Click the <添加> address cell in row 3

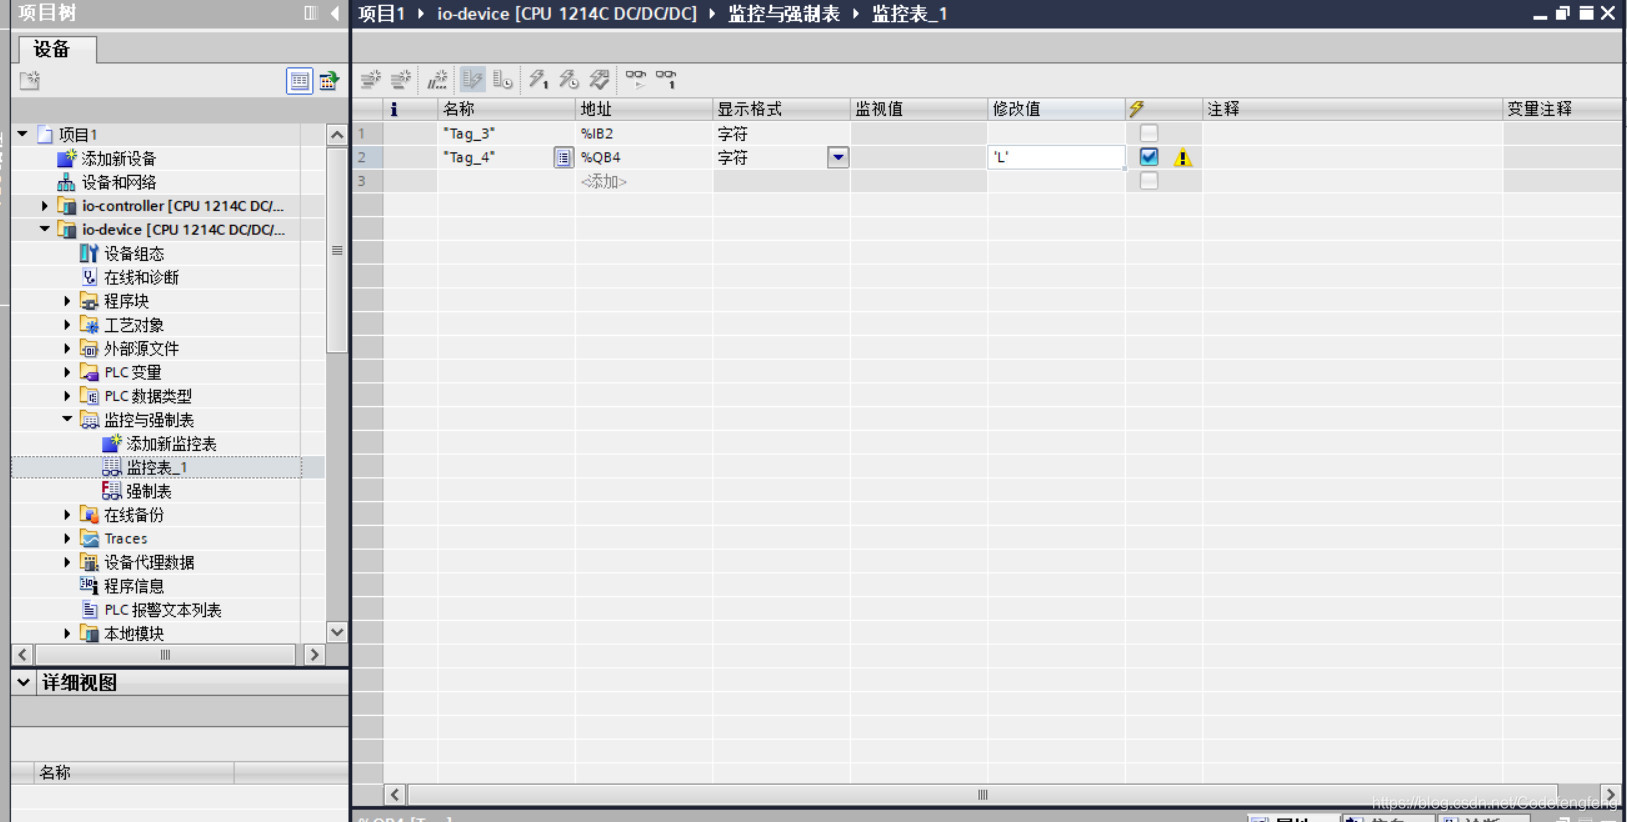click(644, 181)
